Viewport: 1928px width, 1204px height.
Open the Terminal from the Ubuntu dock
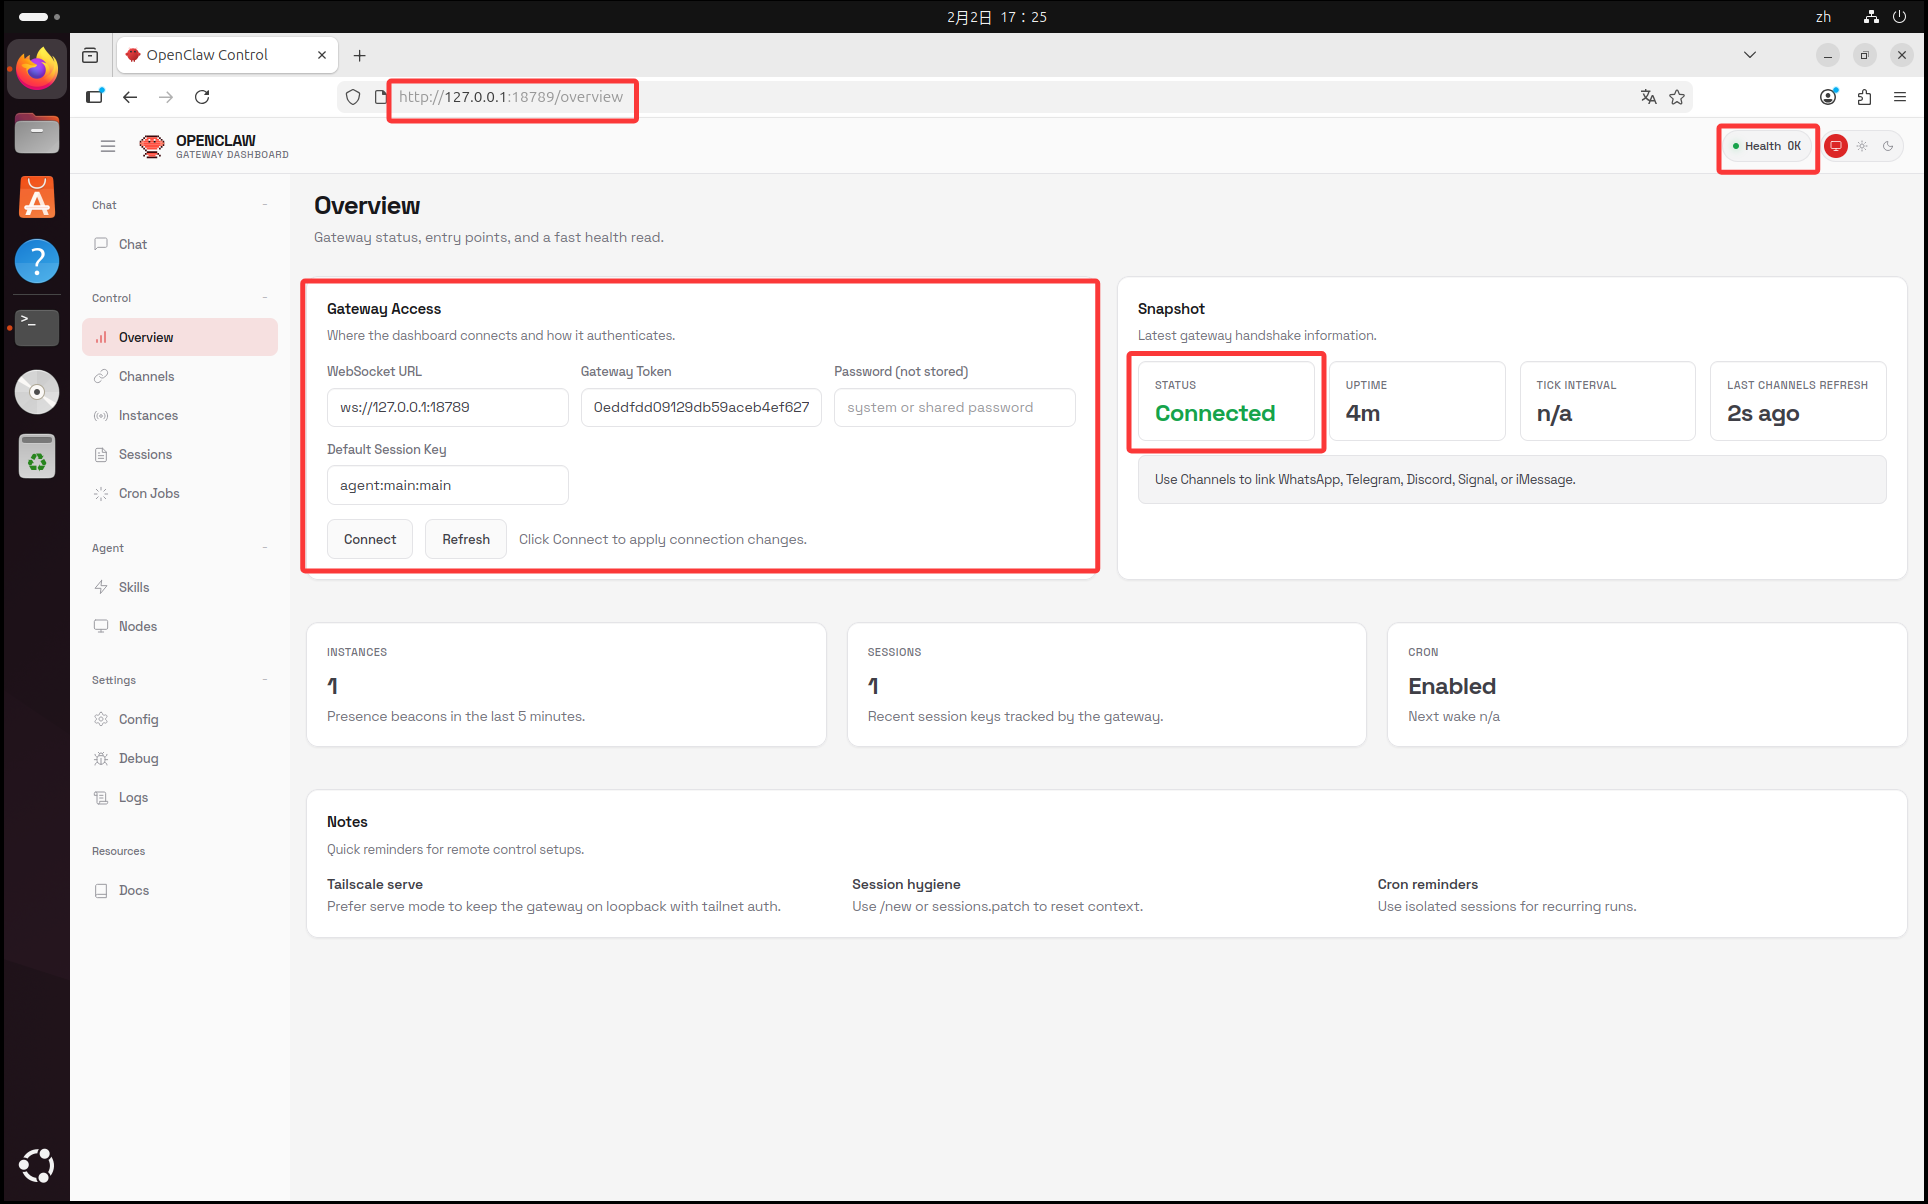point(37,326)
